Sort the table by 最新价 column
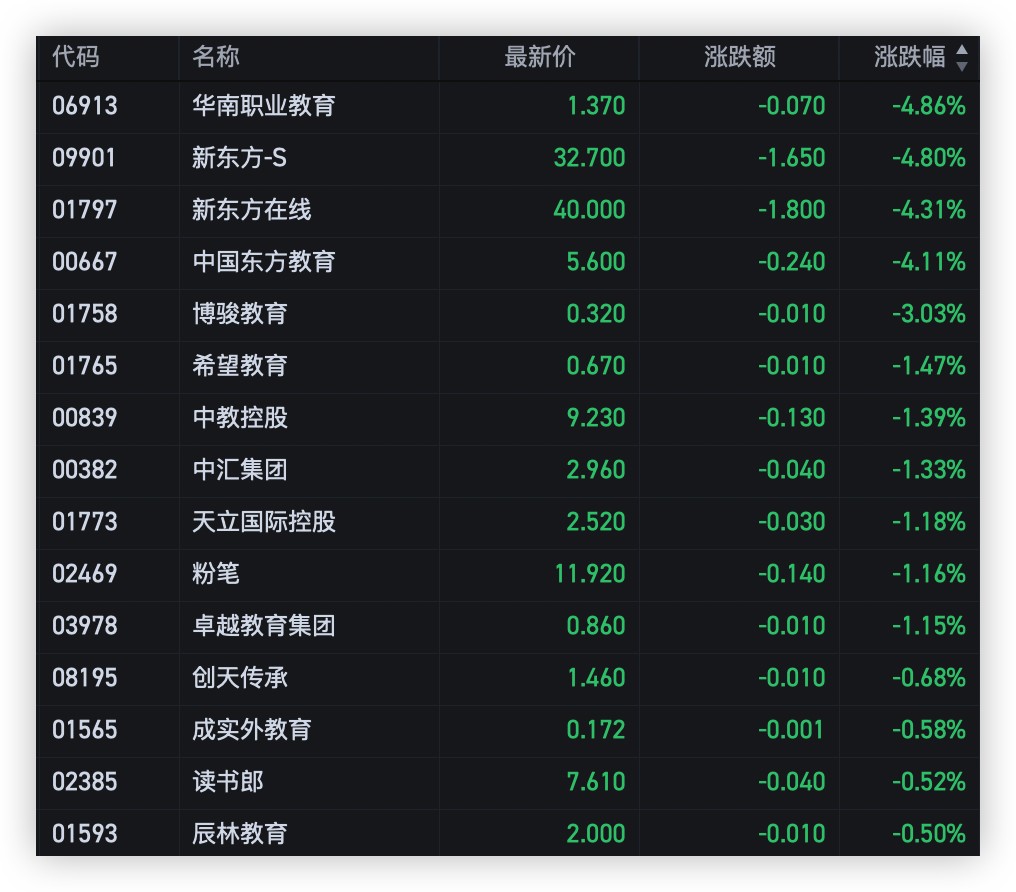 pos(539,57)
